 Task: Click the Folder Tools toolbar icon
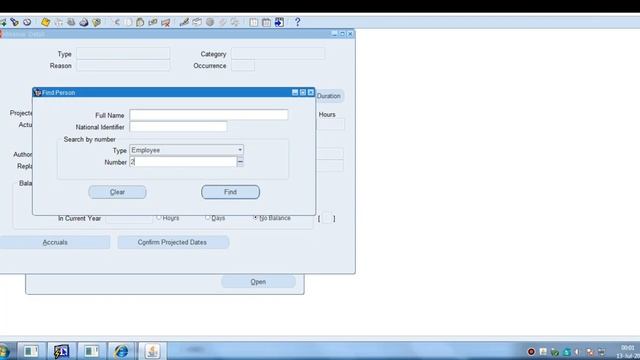tap(235, 22)
